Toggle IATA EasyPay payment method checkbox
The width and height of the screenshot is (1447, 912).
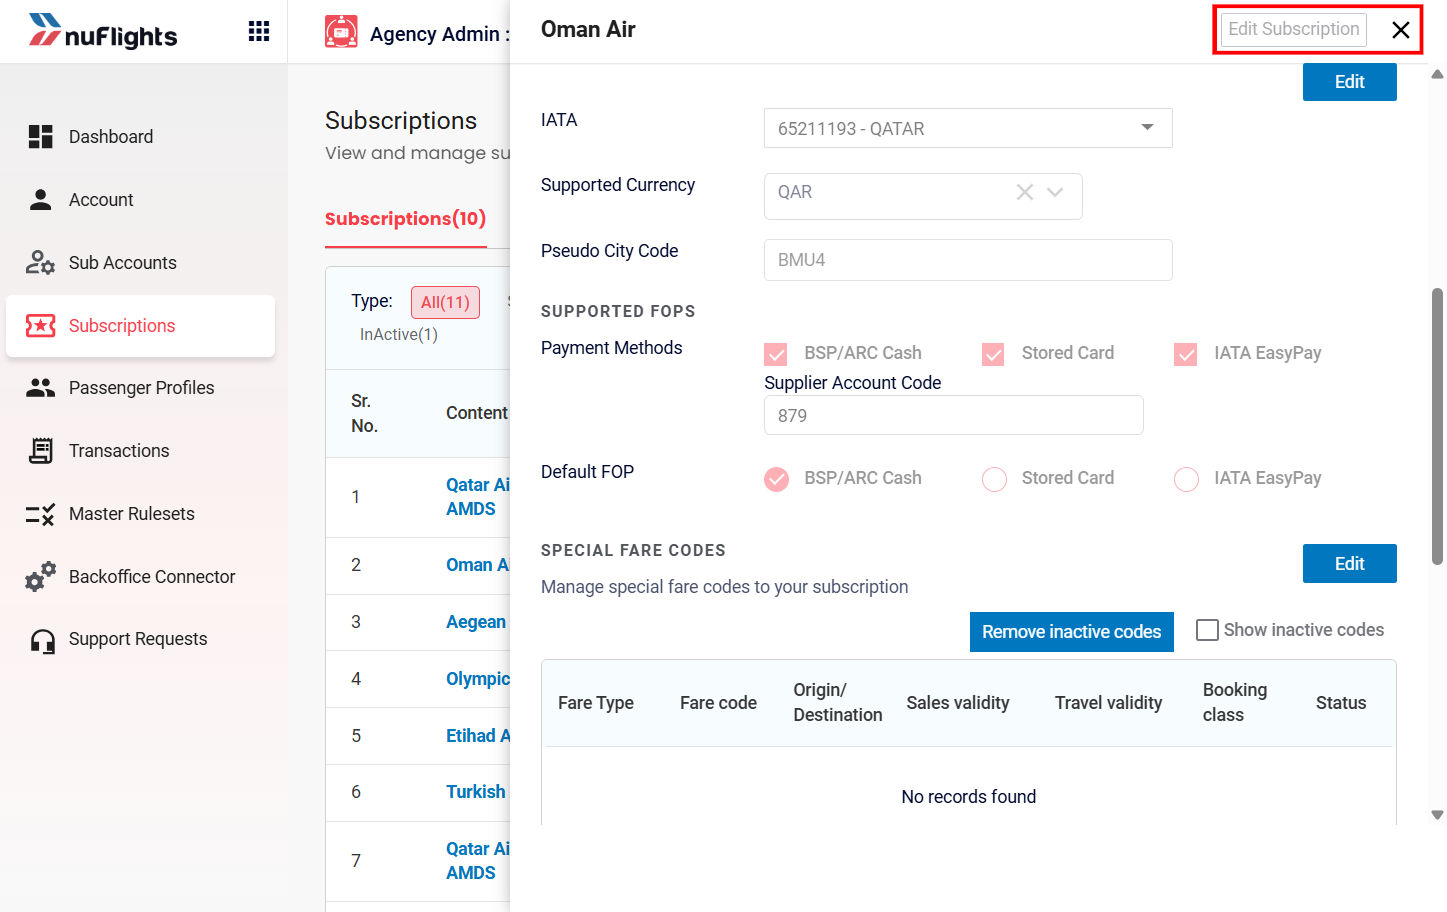pyautogui.click(x=1186, y=354)
